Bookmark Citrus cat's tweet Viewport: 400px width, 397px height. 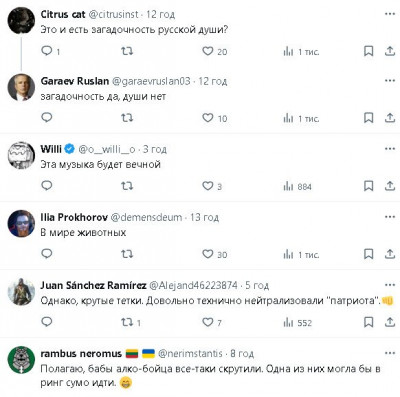click(x=368, y=51)
